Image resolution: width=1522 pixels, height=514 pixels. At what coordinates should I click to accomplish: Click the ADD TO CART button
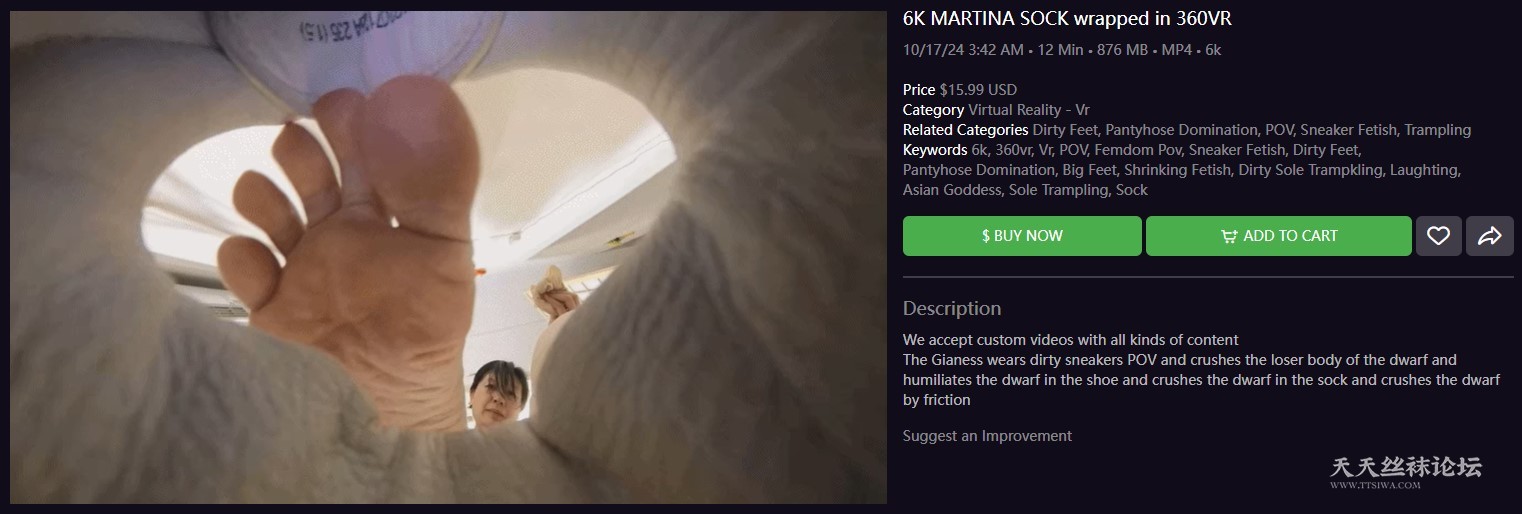[x=1279, y=236]
